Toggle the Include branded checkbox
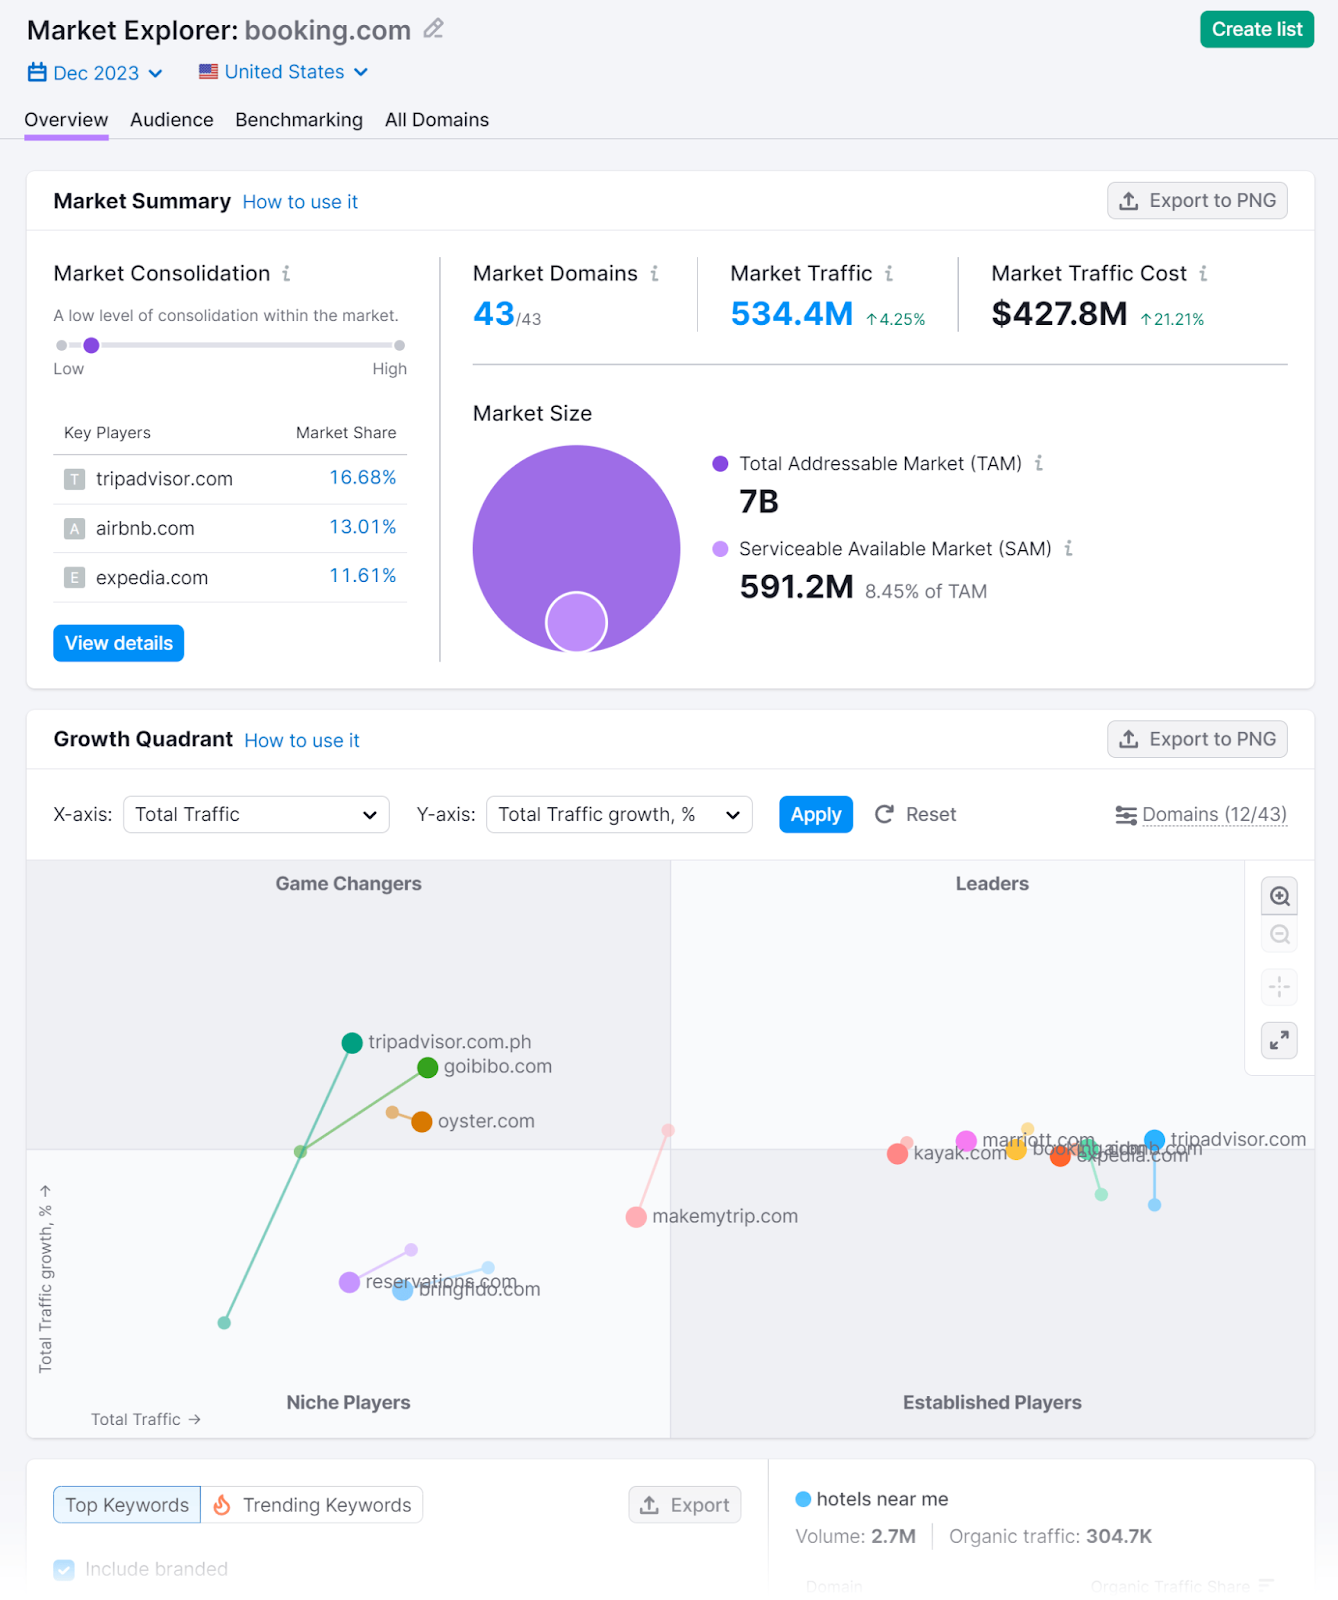 [x=64, y=1569]
